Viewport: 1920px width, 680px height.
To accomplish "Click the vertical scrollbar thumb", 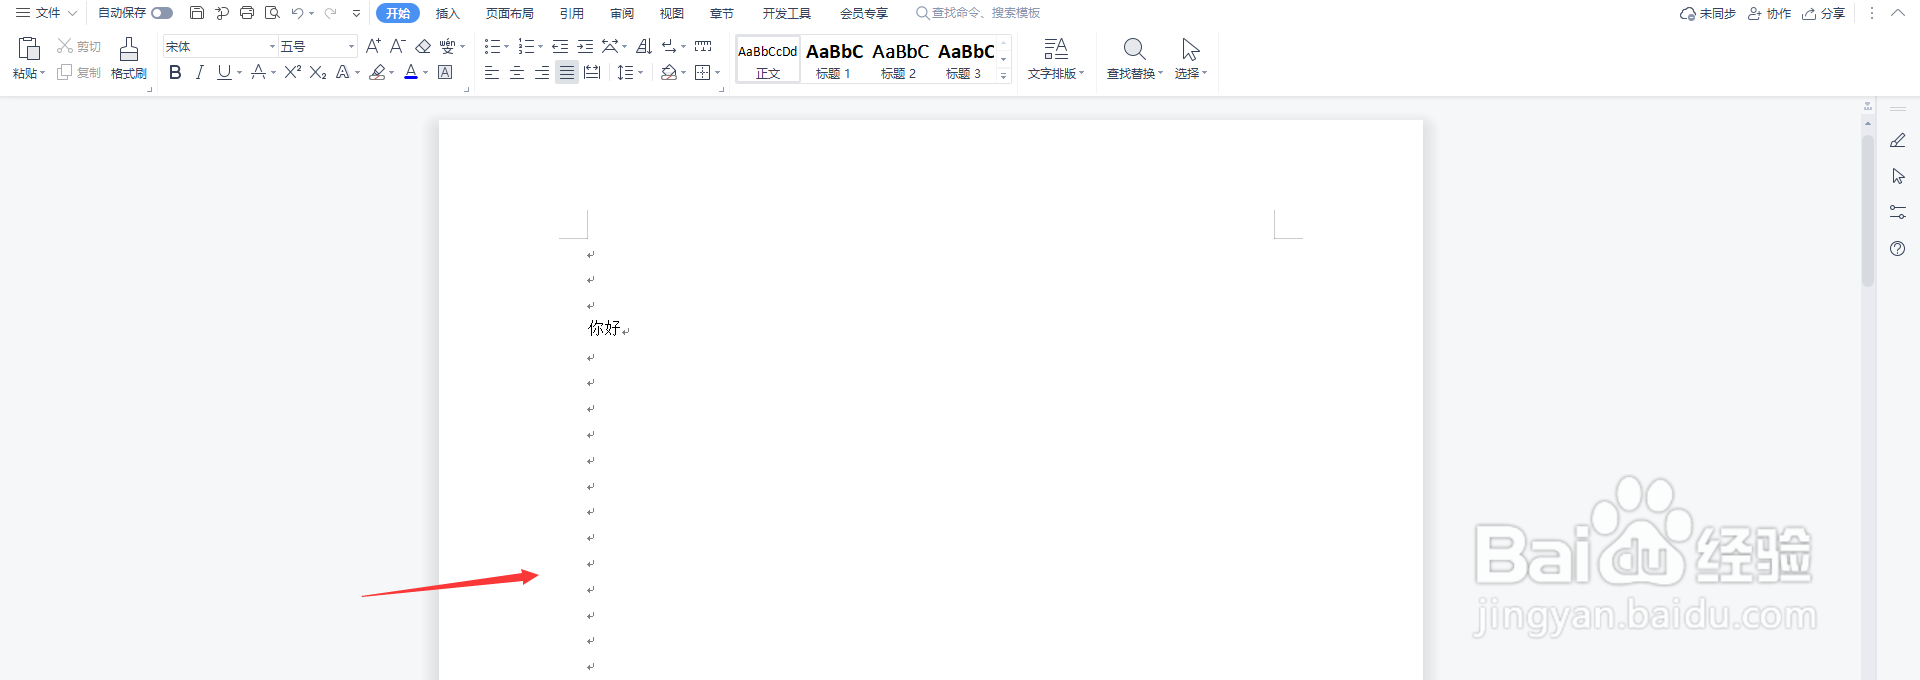I will (1867, 210).
